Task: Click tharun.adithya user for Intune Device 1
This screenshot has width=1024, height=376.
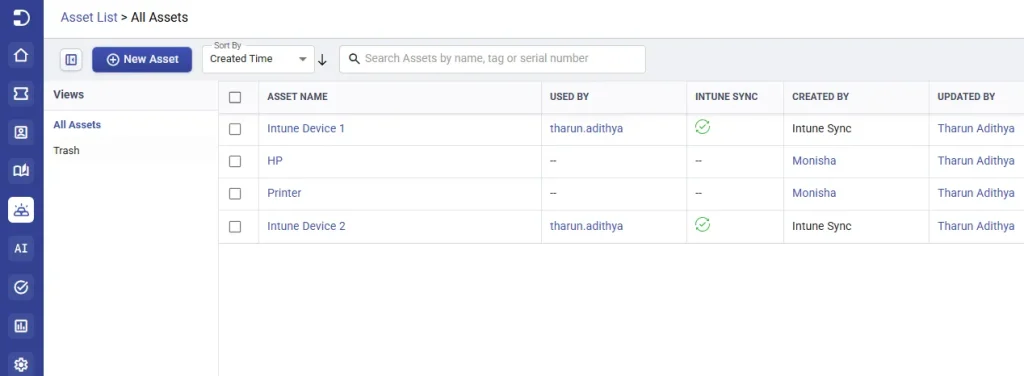Action: [x=586, y=129]
